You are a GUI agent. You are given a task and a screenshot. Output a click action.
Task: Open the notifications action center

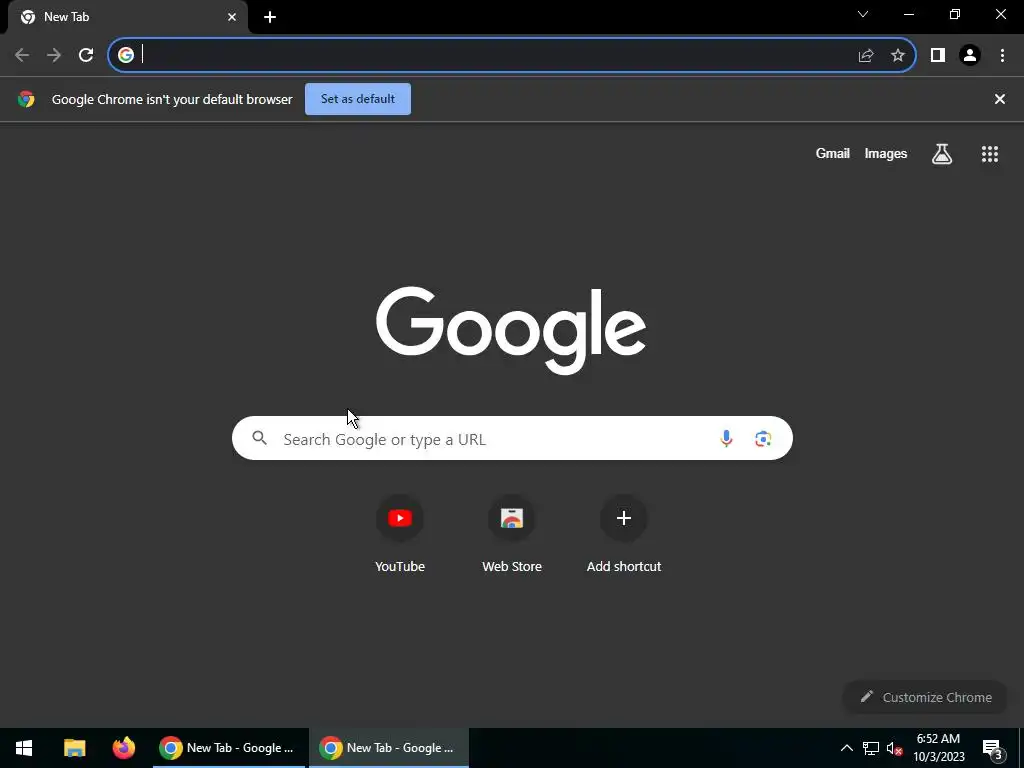pos(993,749)
